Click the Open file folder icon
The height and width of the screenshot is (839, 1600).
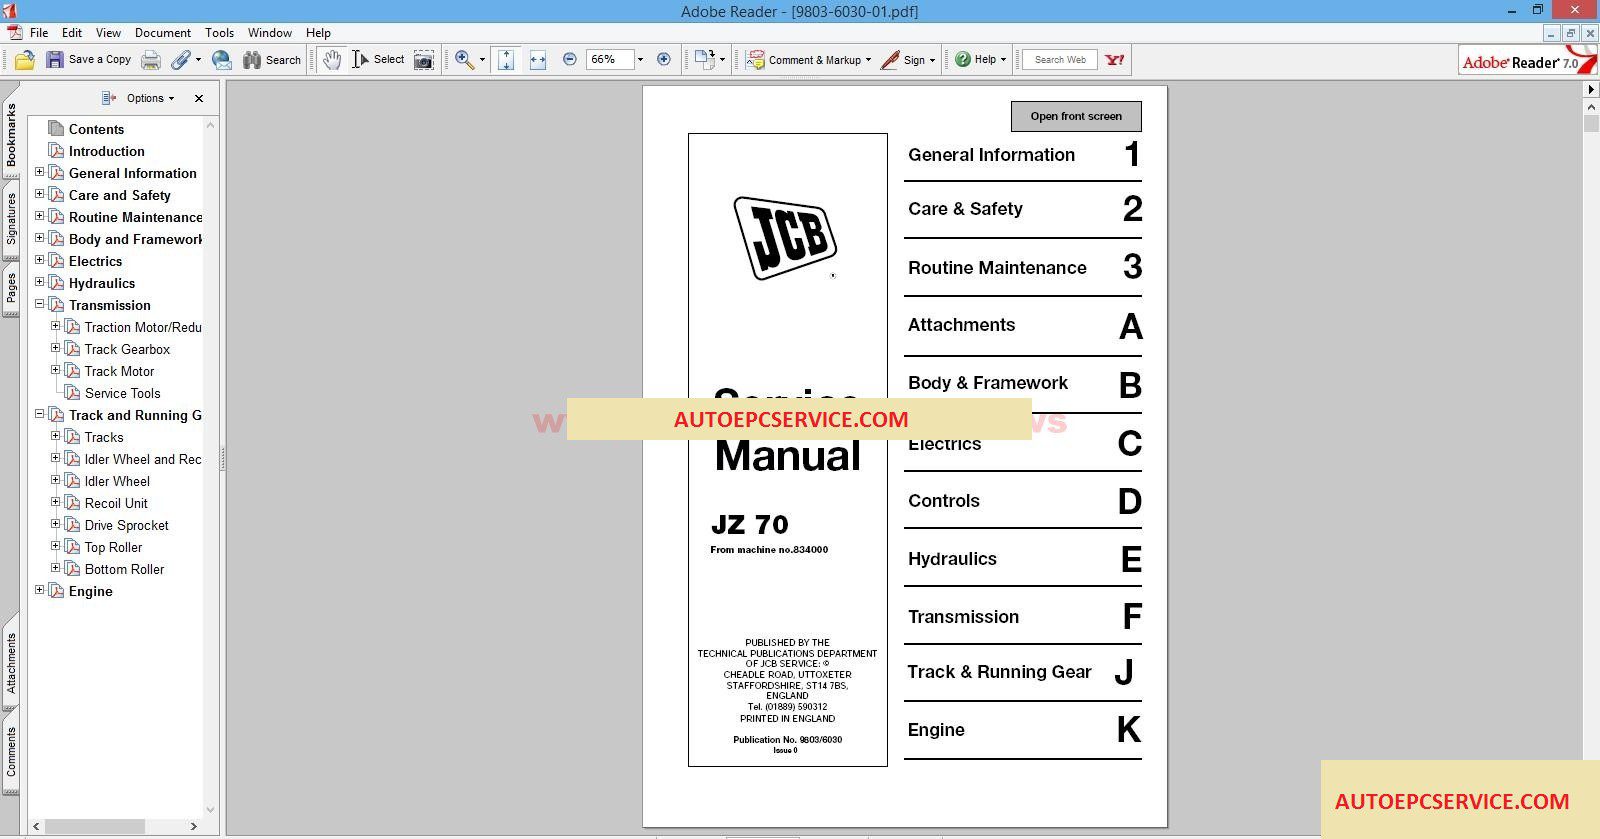pyautogui.click(x=25, y=60)
